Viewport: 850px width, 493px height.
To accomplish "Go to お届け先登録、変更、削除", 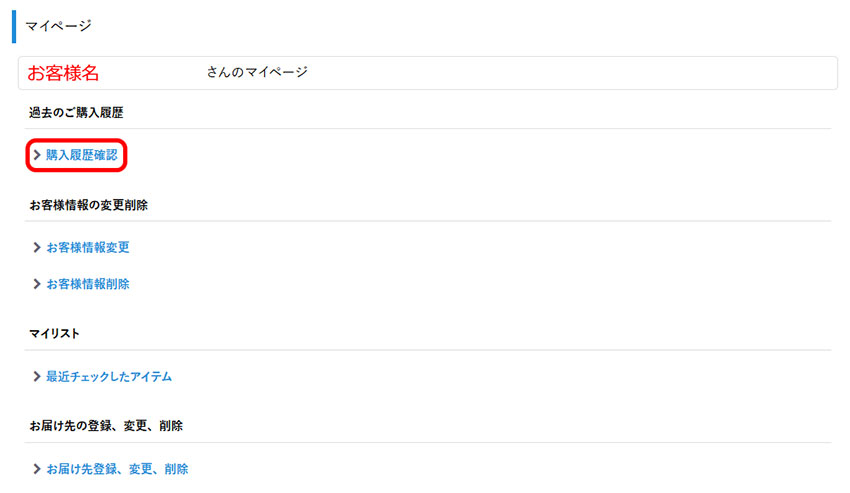I will (117, 468).
